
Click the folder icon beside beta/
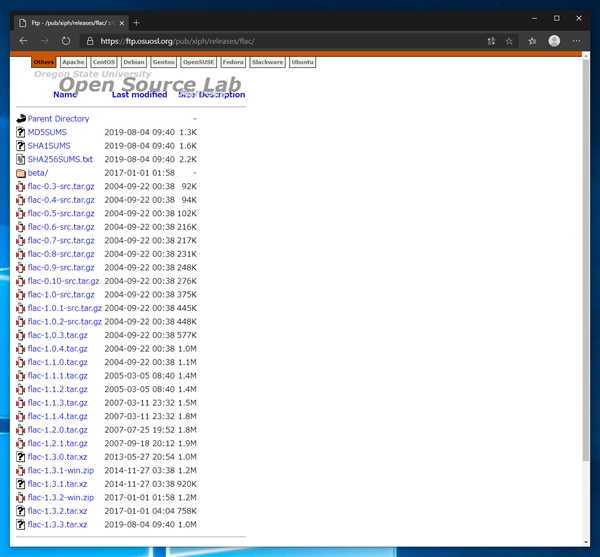click(x=21, y=173)
